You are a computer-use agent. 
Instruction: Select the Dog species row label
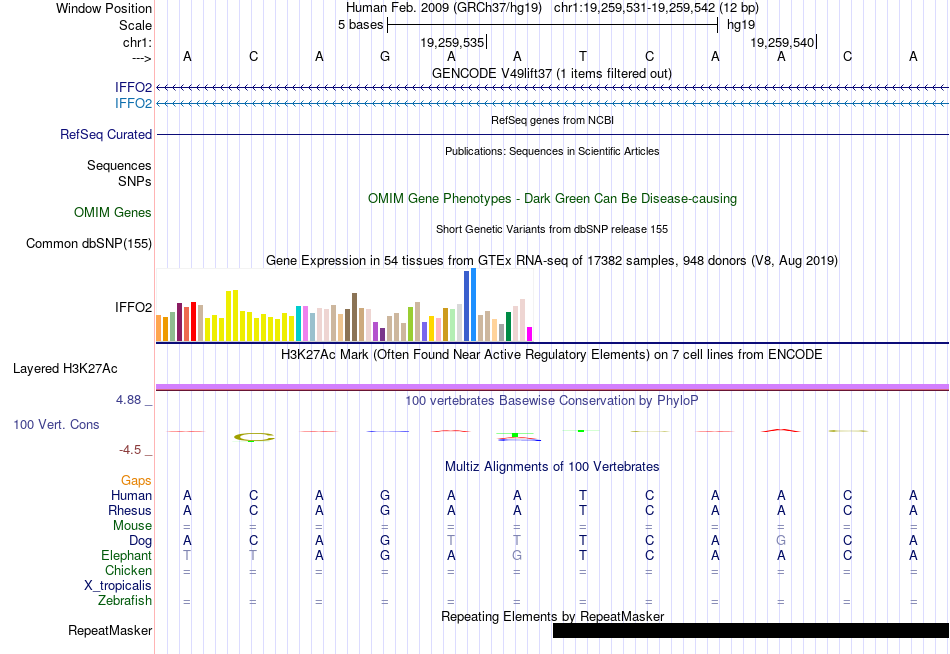coord(140,541)
